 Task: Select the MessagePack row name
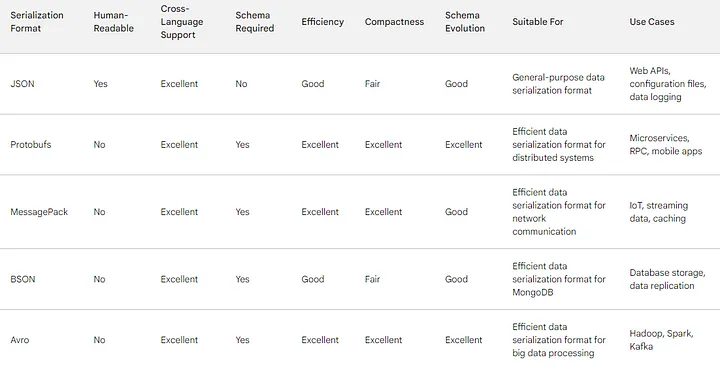tap(39, 212)
